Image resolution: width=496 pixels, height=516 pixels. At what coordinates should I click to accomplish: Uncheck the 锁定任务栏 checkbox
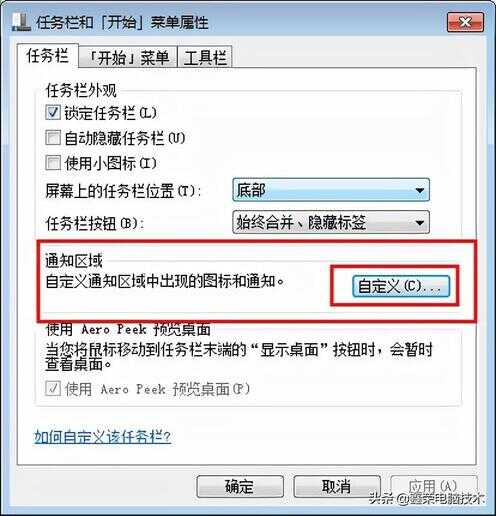[53, 112]
